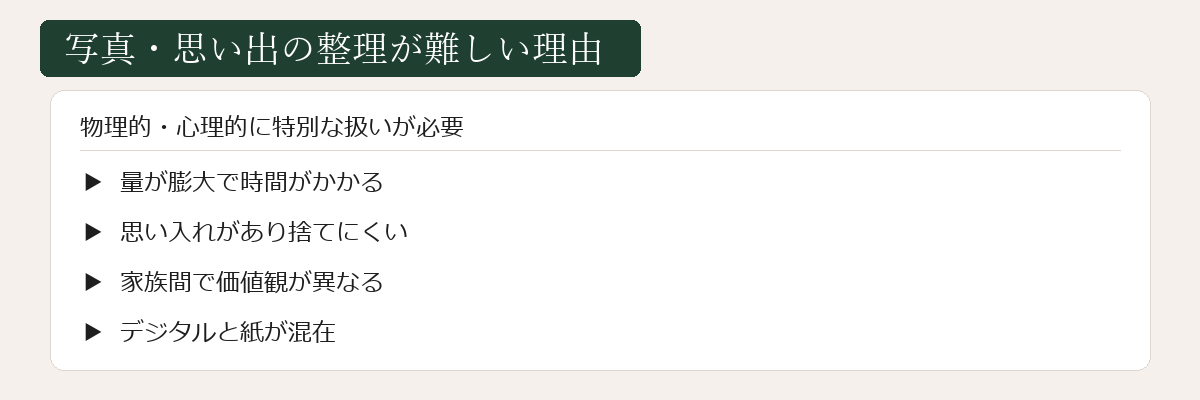This screenshot has height=400, width=1200.
Task: Click the bullet text 量が膨大で時間がかかる
Action: point(251,182)
